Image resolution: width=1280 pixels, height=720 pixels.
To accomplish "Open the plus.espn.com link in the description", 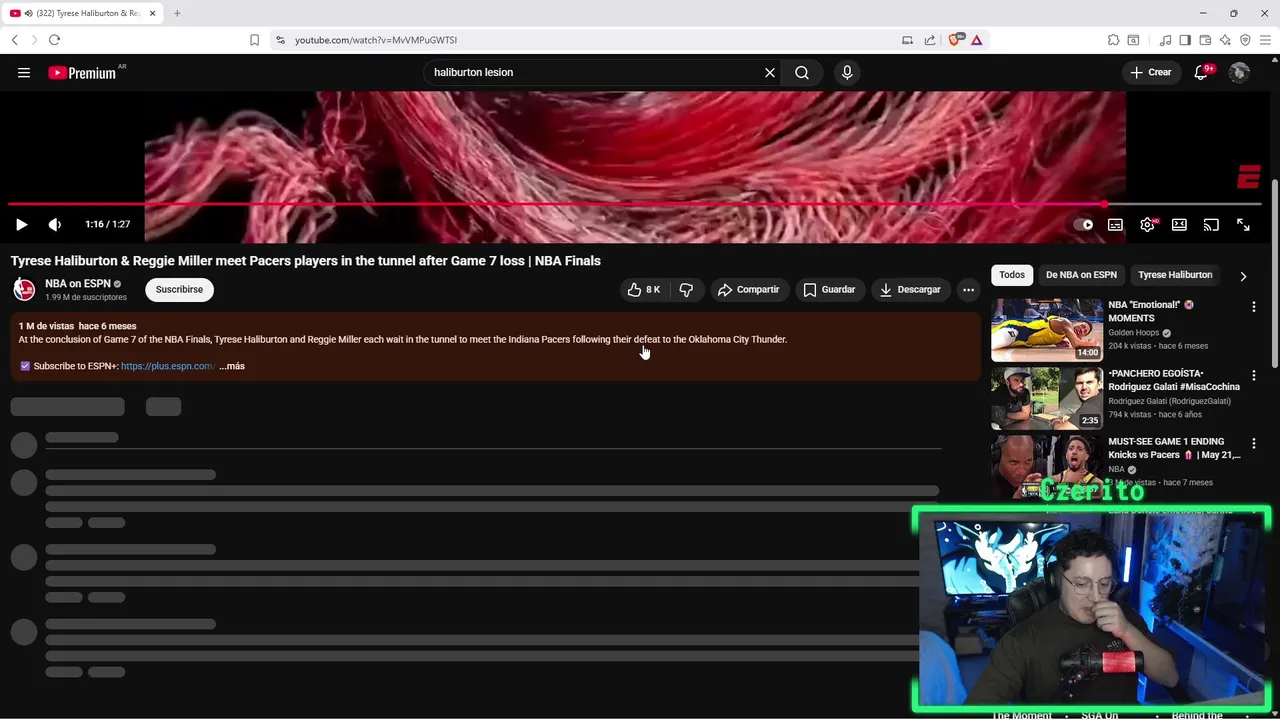I will 167,366.
